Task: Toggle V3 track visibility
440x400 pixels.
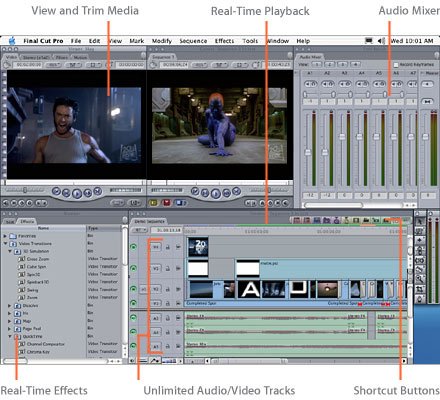Action: (x=134, y=268)
